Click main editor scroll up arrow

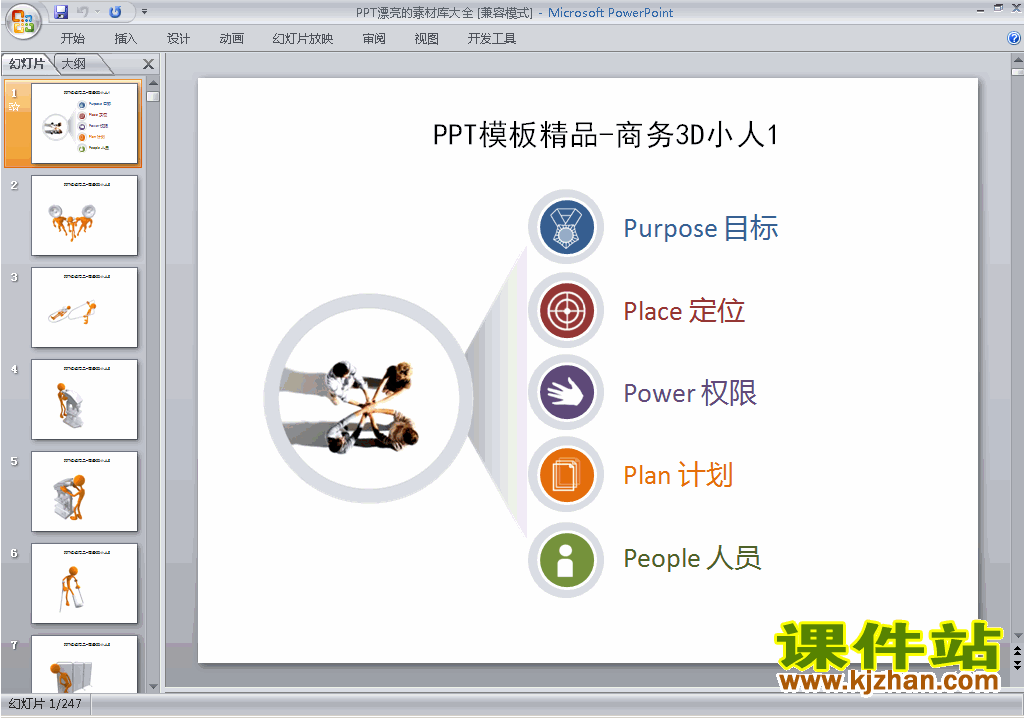(1017, 60)
